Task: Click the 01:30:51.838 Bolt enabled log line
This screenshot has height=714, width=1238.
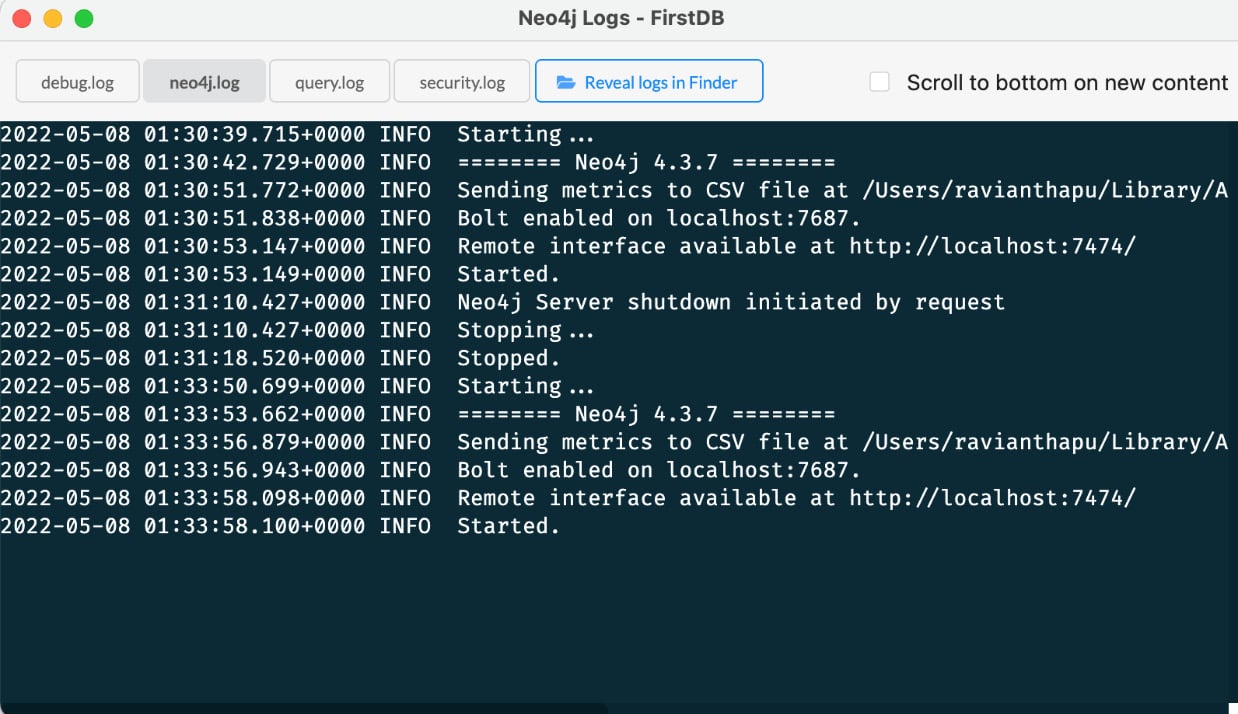Action: coord(430,218)
